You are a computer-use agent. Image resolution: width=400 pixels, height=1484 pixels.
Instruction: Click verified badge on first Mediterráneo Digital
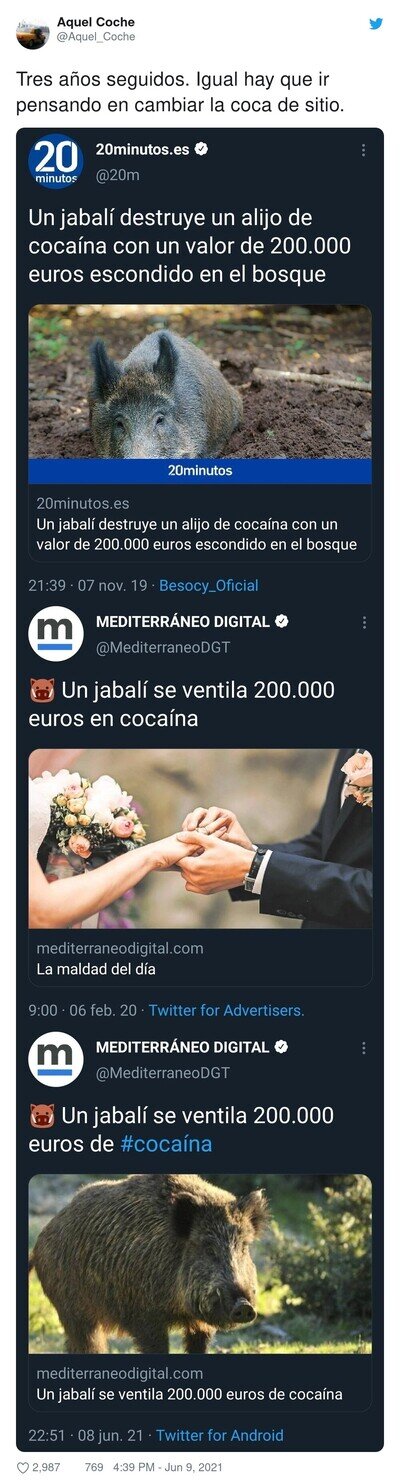(x=282, y=621)
